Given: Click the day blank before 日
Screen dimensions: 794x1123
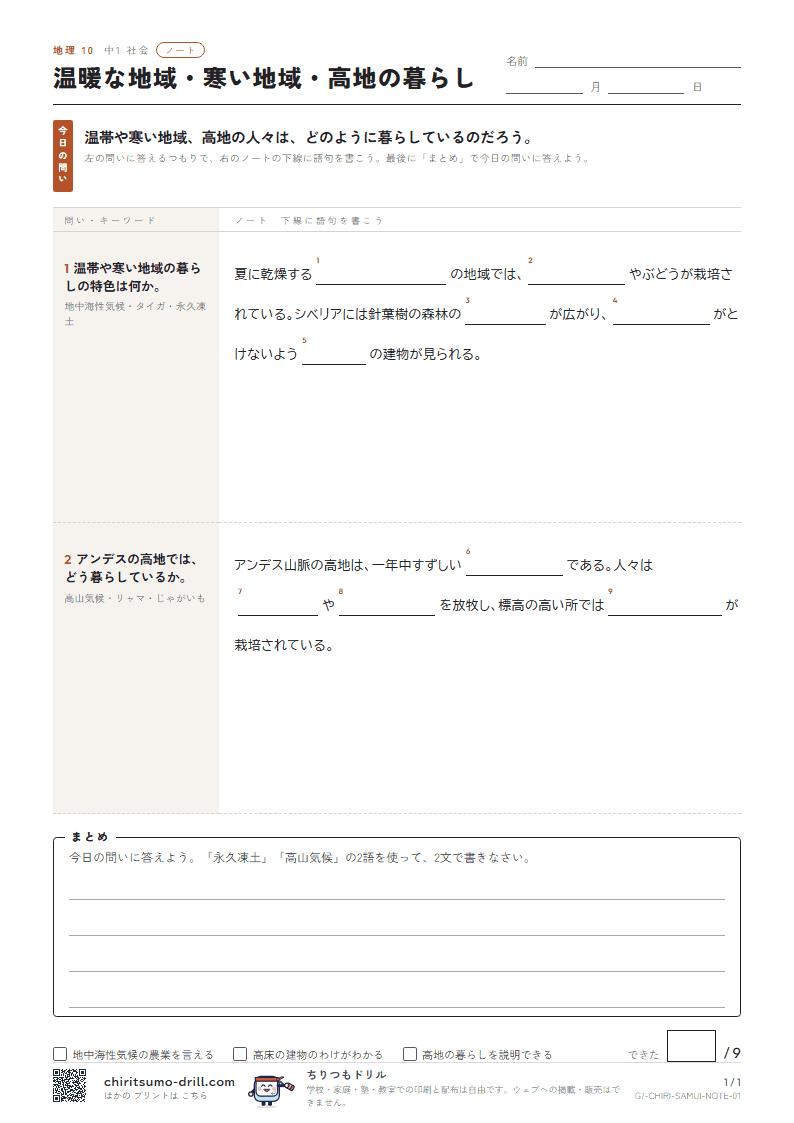Looking at the screenshot, I should (x=646, y=87).
